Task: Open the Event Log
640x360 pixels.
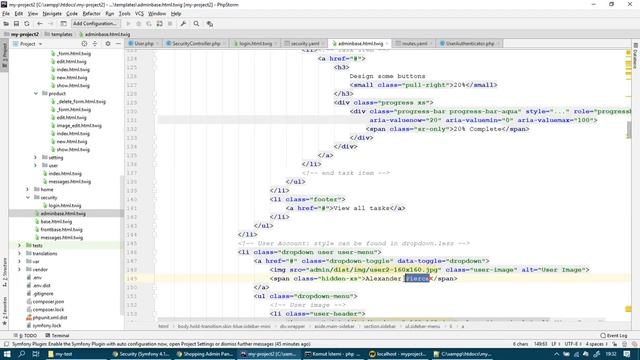Action: click(x=614, y=336)
